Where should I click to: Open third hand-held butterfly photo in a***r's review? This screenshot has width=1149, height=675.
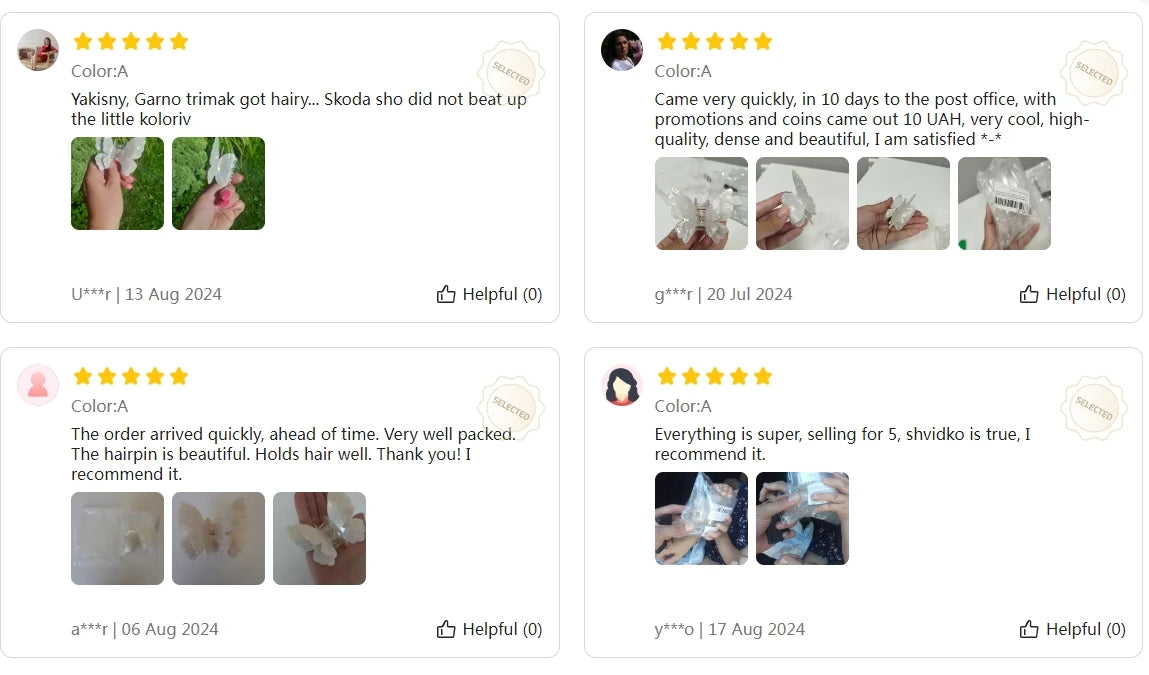click(x=319, y=538)
